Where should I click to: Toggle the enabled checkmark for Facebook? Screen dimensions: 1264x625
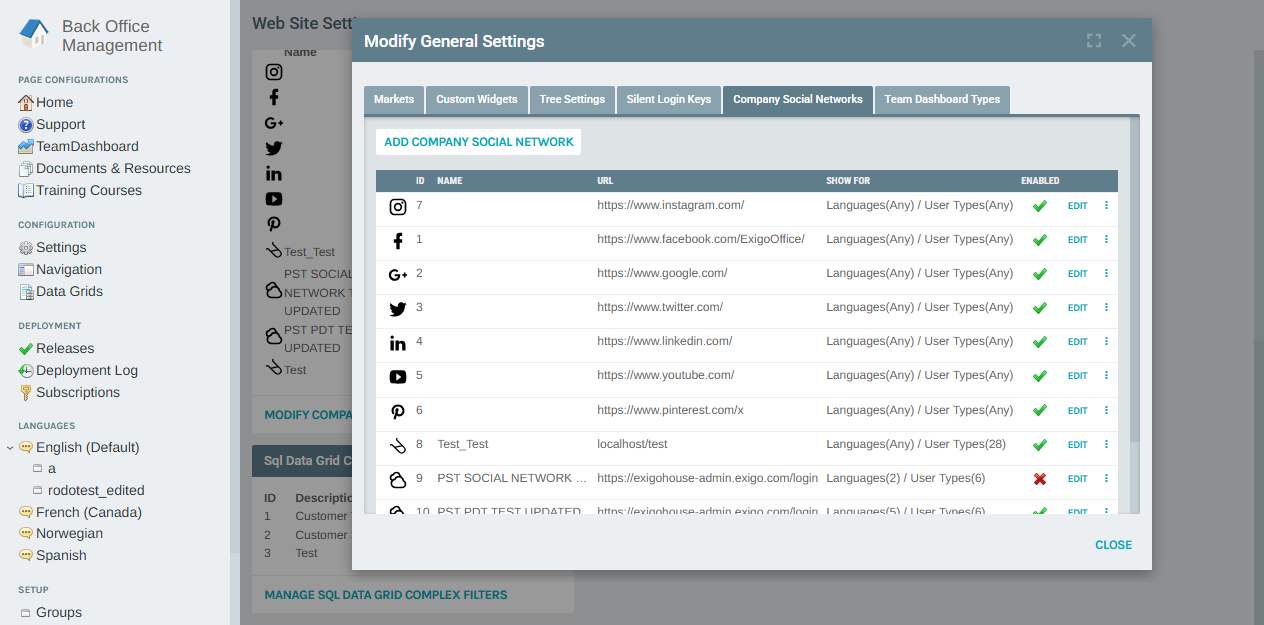[x=1040, y=240]
